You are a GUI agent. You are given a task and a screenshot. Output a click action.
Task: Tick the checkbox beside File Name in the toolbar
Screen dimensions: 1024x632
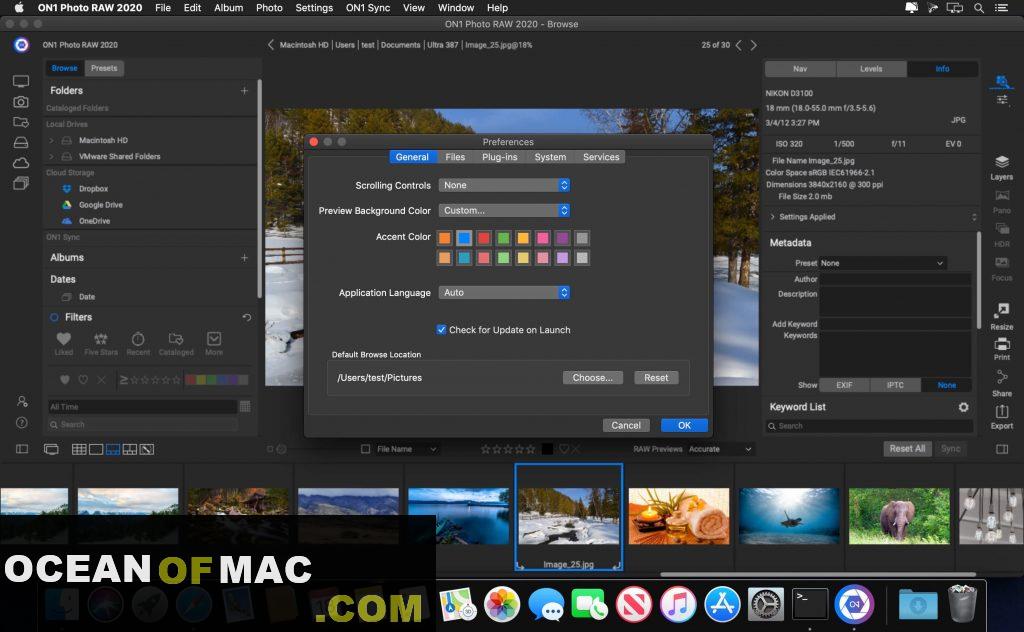(x=366, y=449)
